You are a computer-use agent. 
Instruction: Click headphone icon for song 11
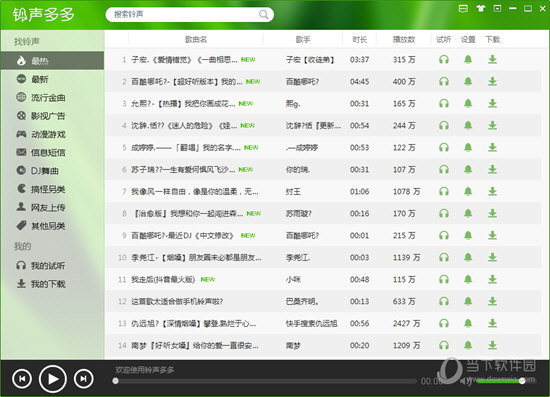[x=444, y=280]
